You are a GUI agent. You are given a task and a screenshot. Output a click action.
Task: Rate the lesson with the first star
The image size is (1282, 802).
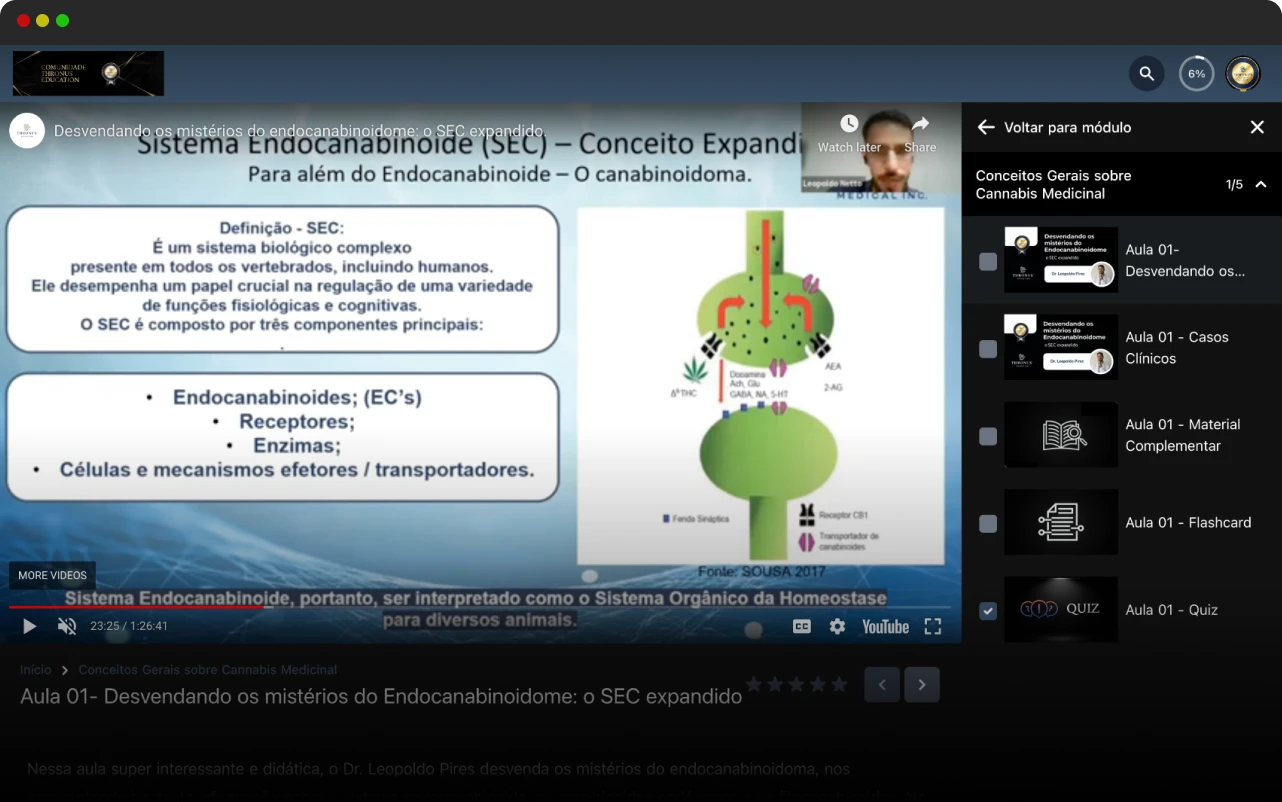click(754, 684)
